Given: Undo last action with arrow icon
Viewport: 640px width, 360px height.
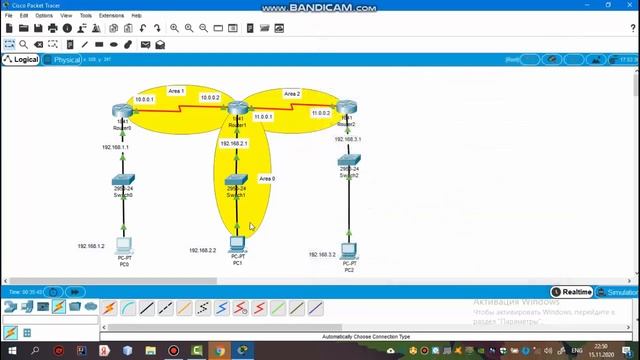Looking at the screenshot, I should (x=142, y=28).
